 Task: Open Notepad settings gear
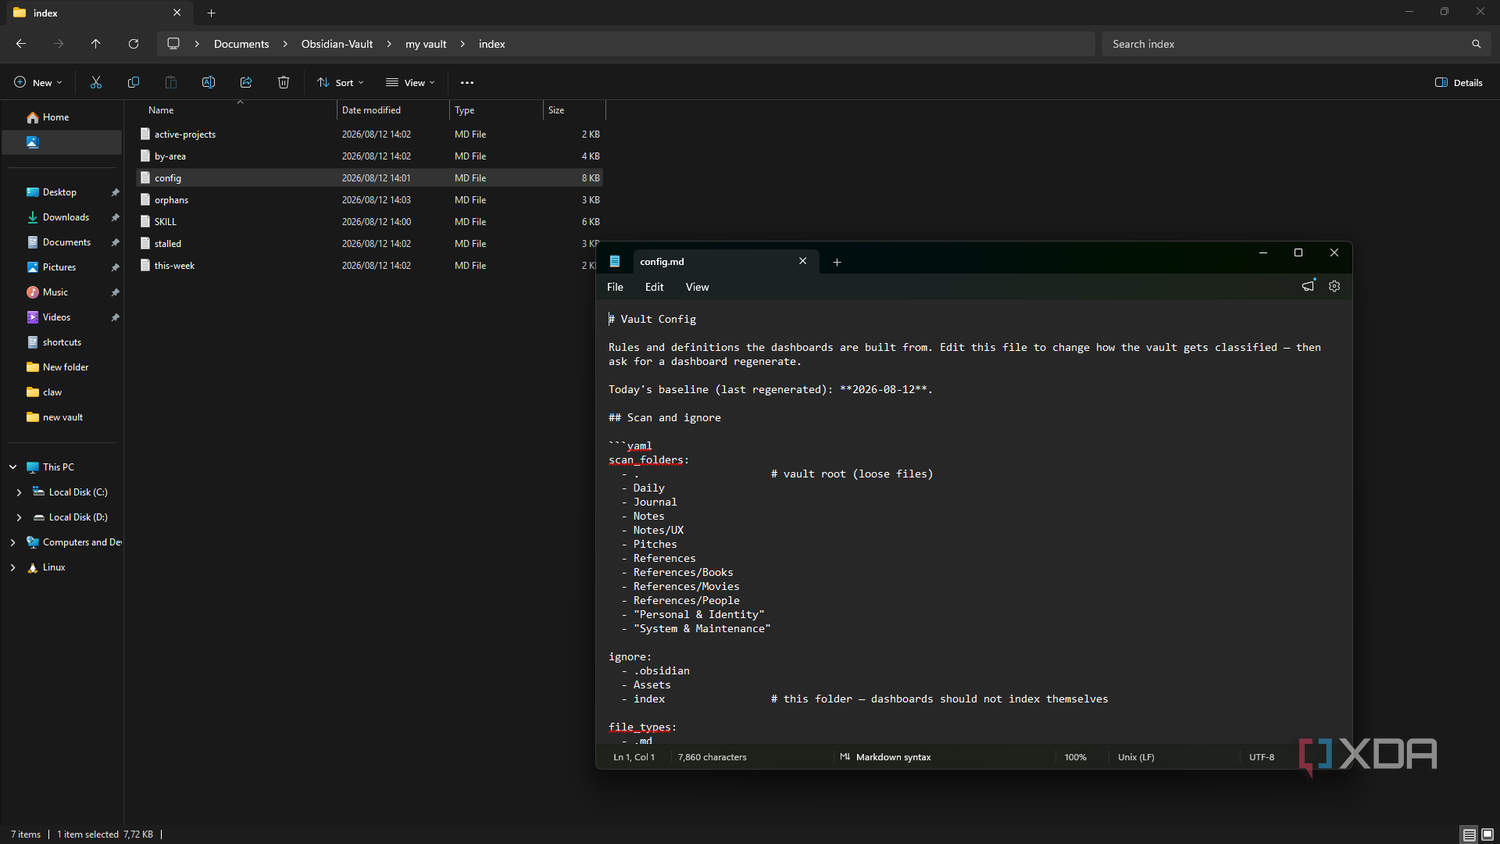[1334, 286]
